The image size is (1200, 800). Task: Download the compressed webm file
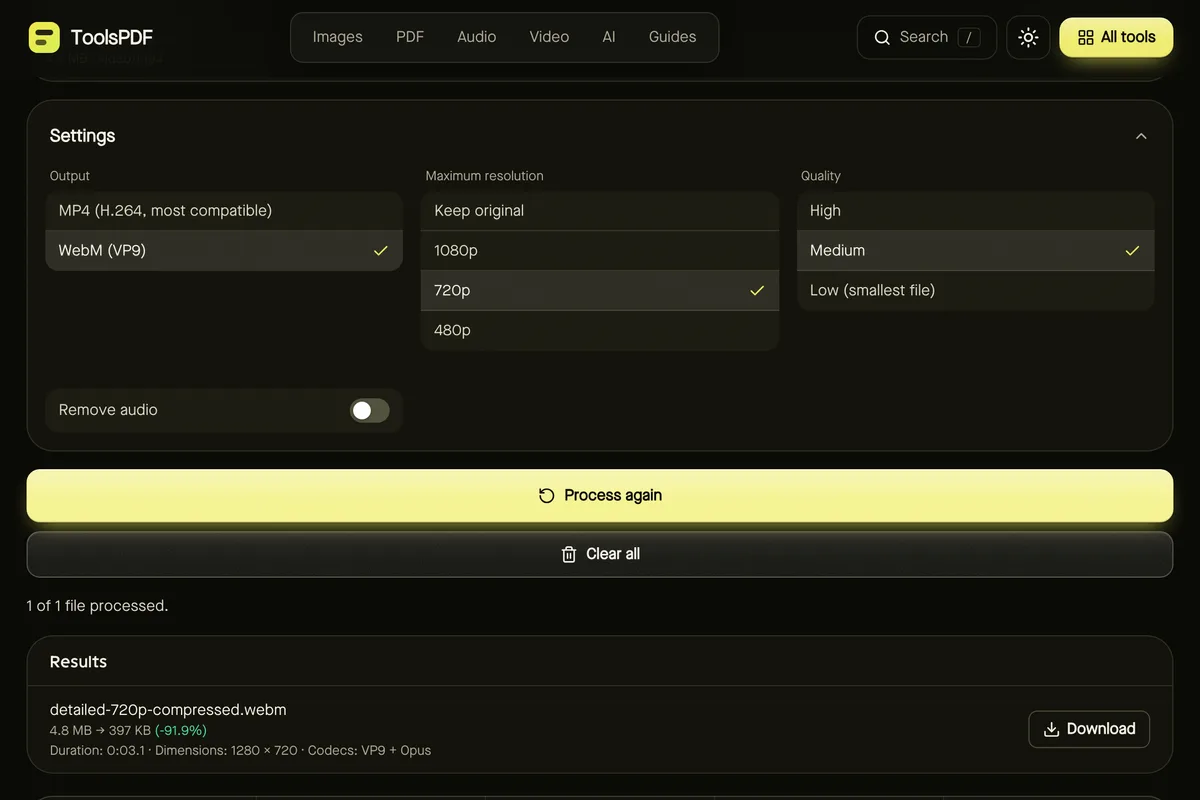point(1089,729)
